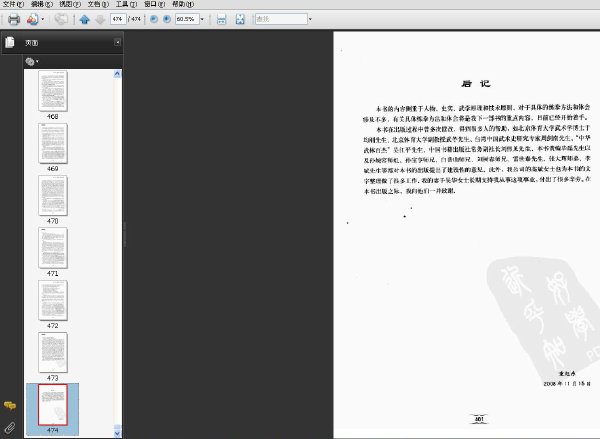600x439 pixels.
Task: Click inside the find search box
Action: [281, 19]
